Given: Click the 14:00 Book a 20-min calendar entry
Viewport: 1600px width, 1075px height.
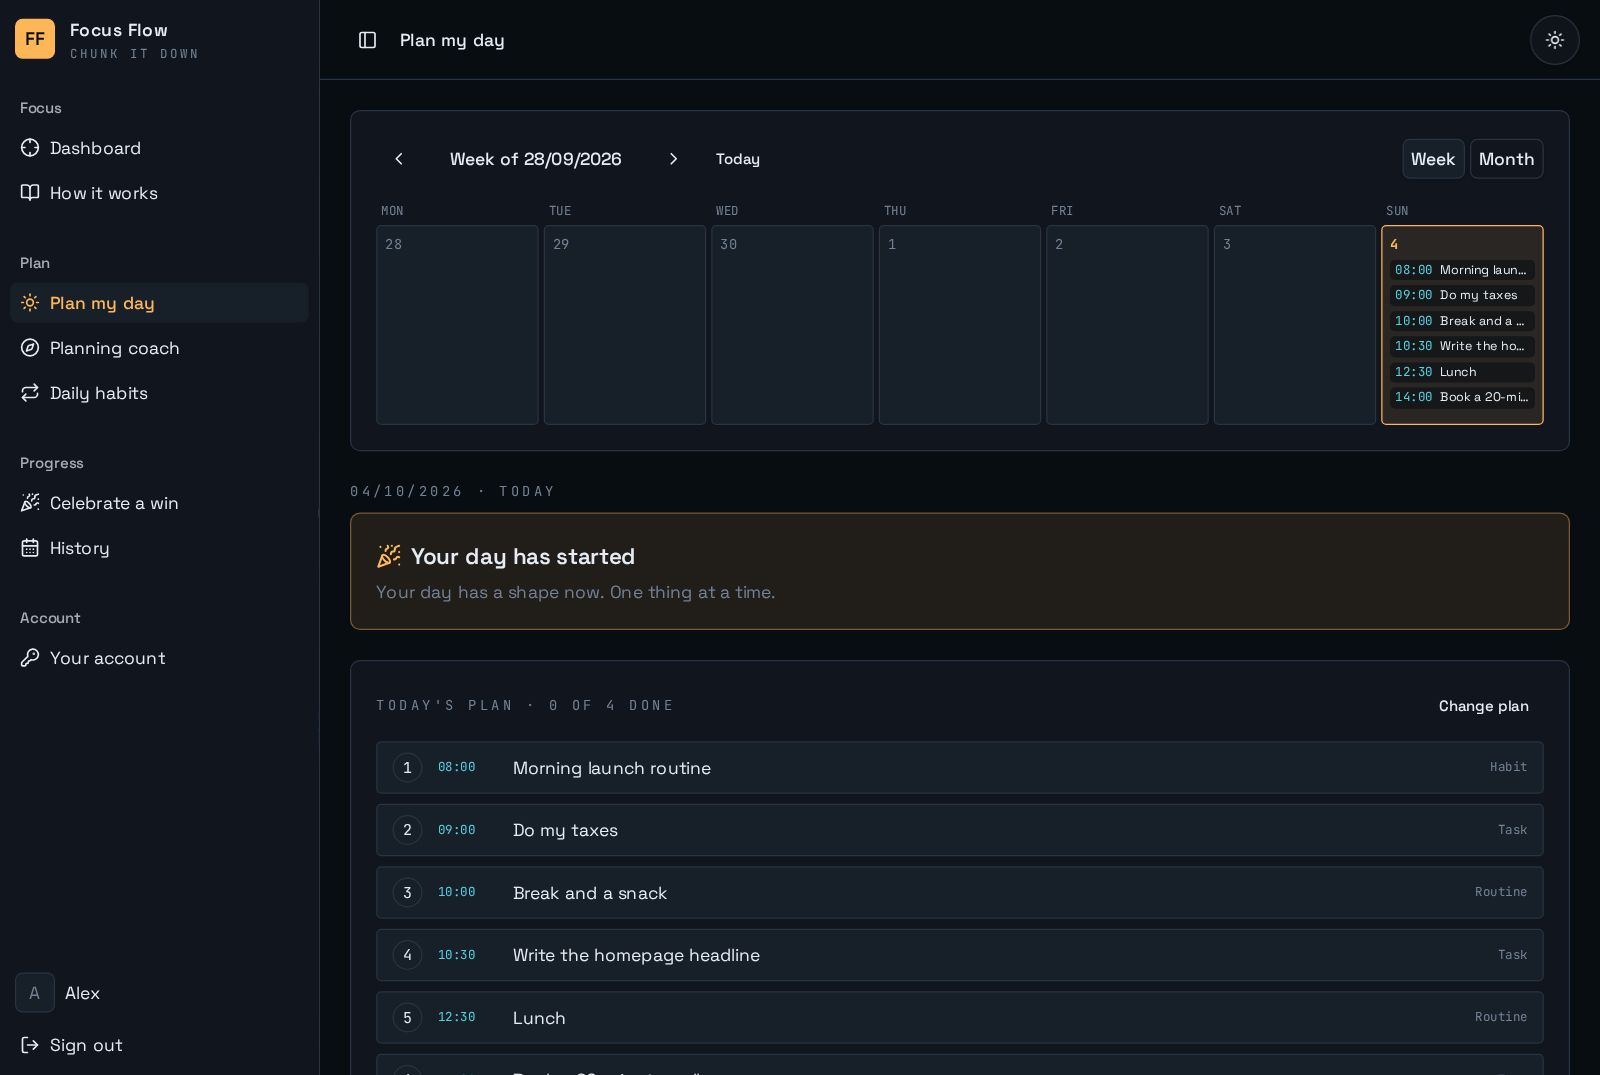Looking at the screenshot, I should [x=1462, y=397].
